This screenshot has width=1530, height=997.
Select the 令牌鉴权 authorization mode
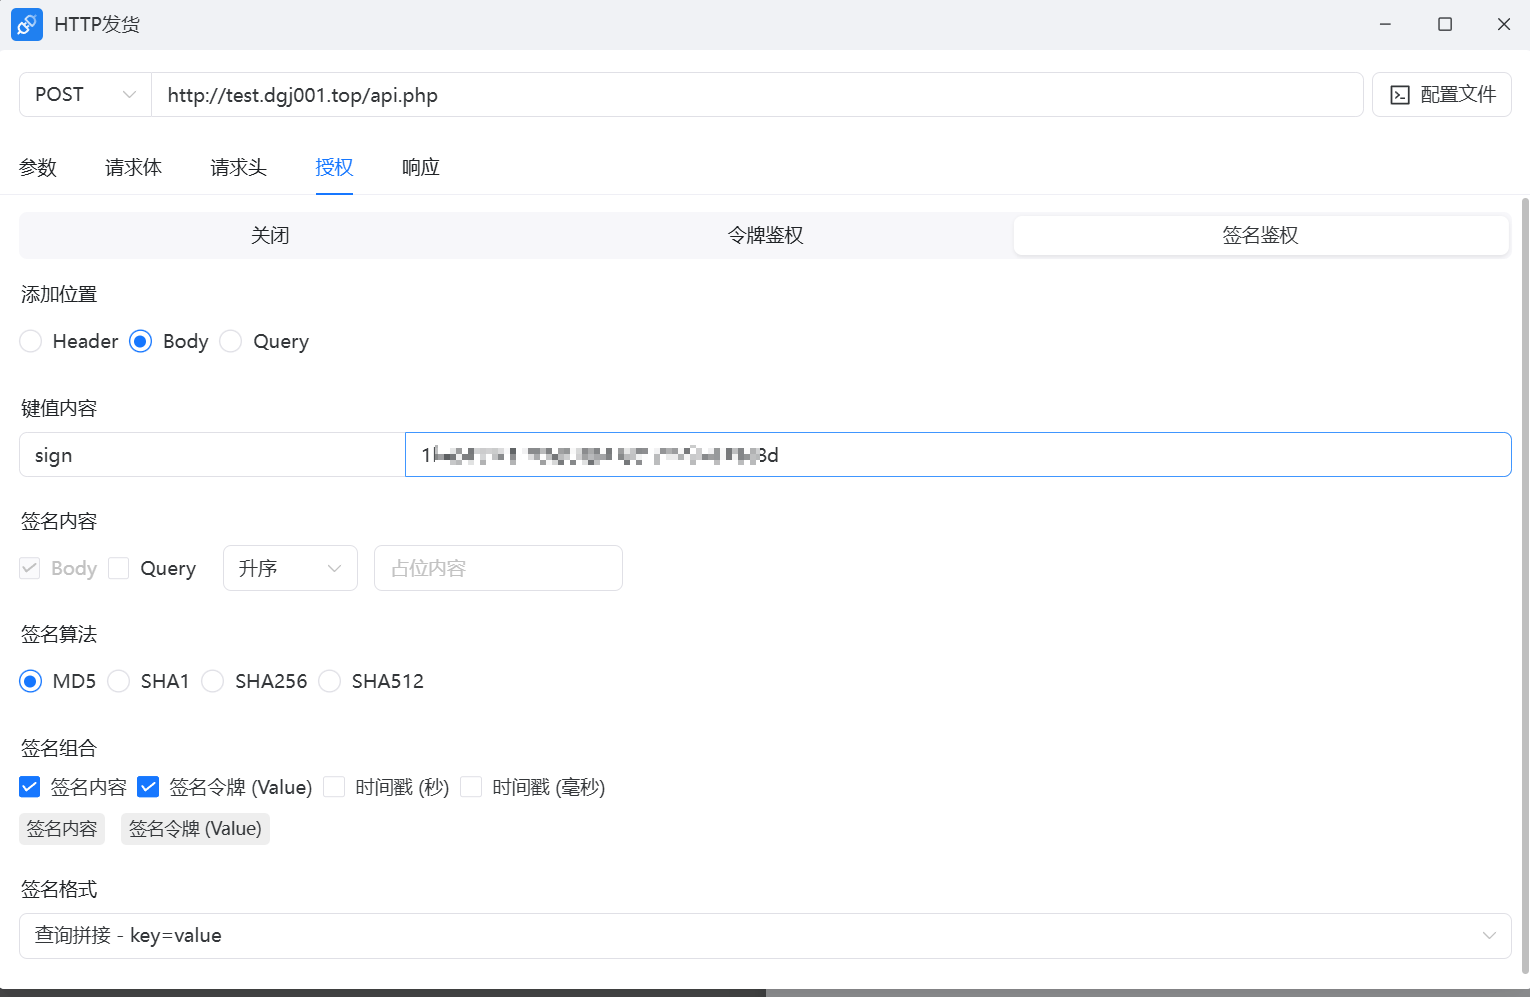pyautogui.click(x=765, y=236)
